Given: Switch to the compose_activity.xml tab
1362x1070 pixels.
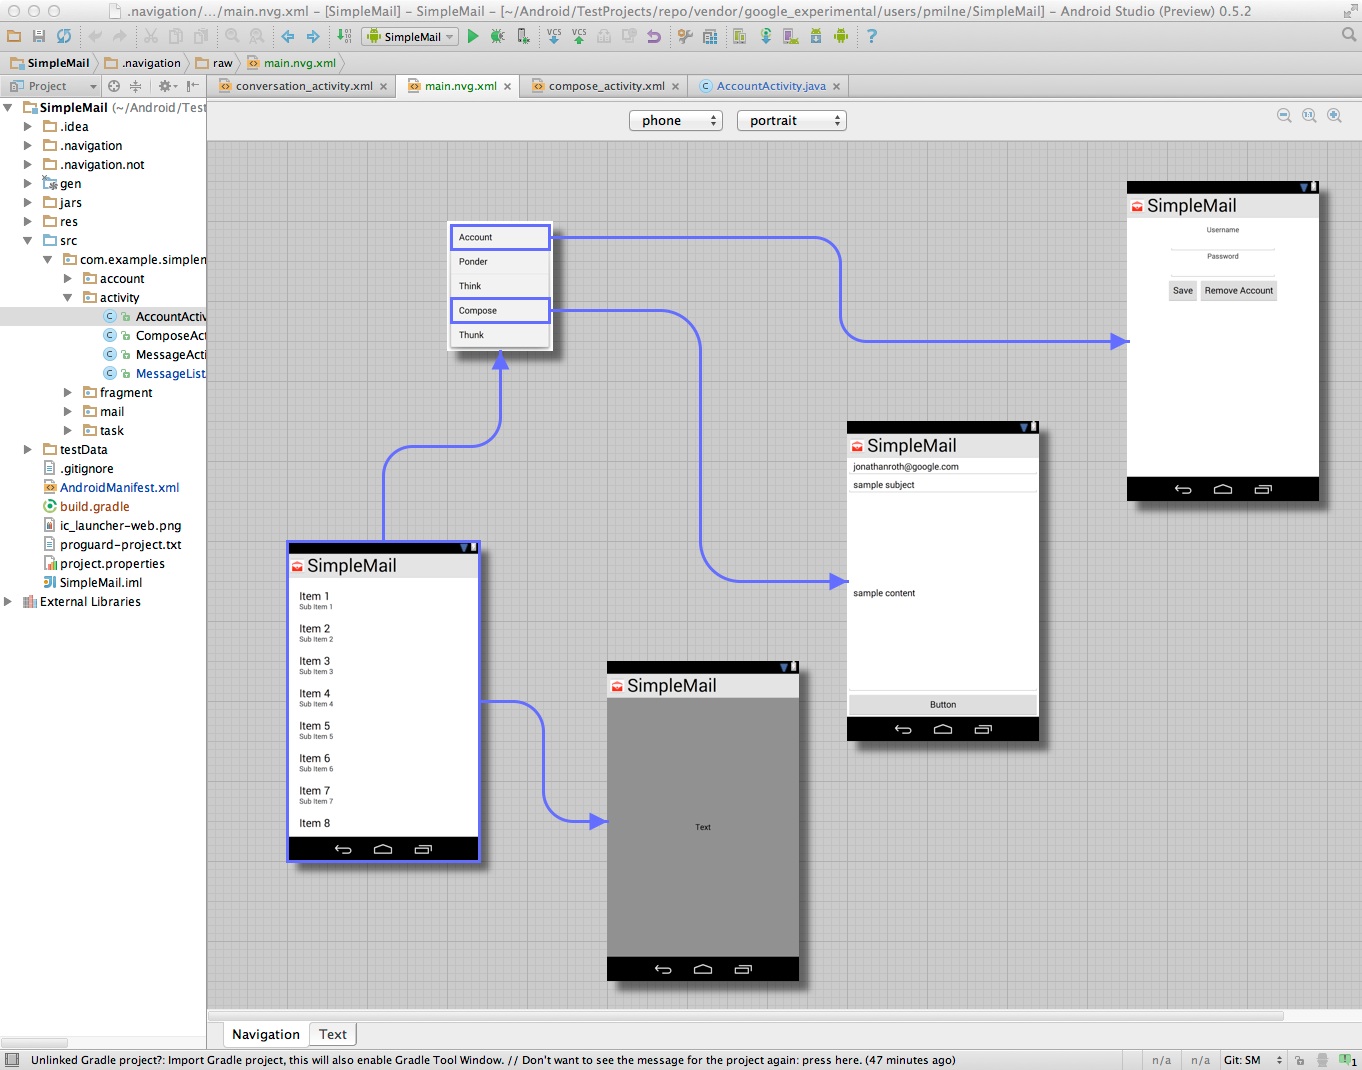Looking at the screenshot, I should [606, 86].
